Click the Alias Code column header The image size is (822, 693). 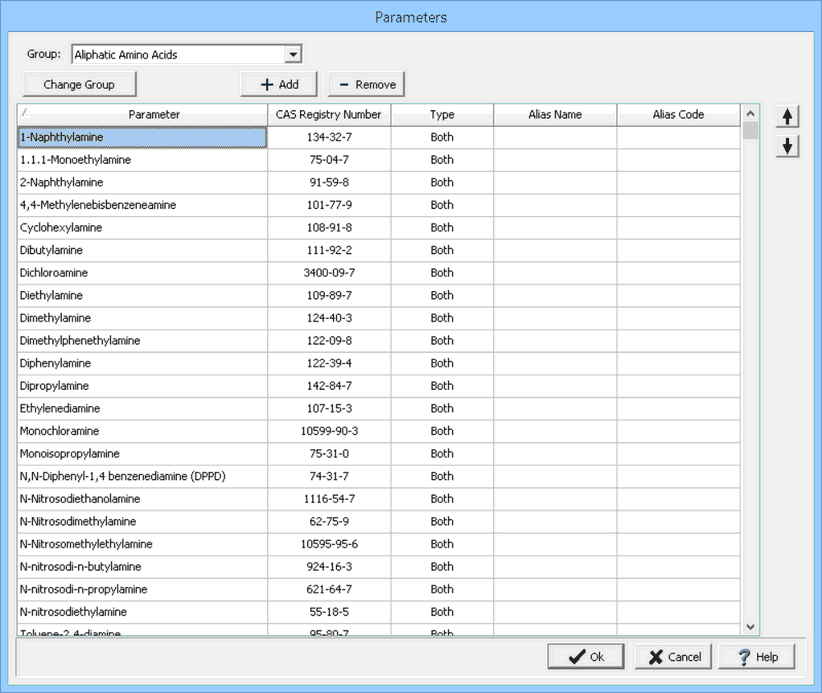(x=678, y=115)
